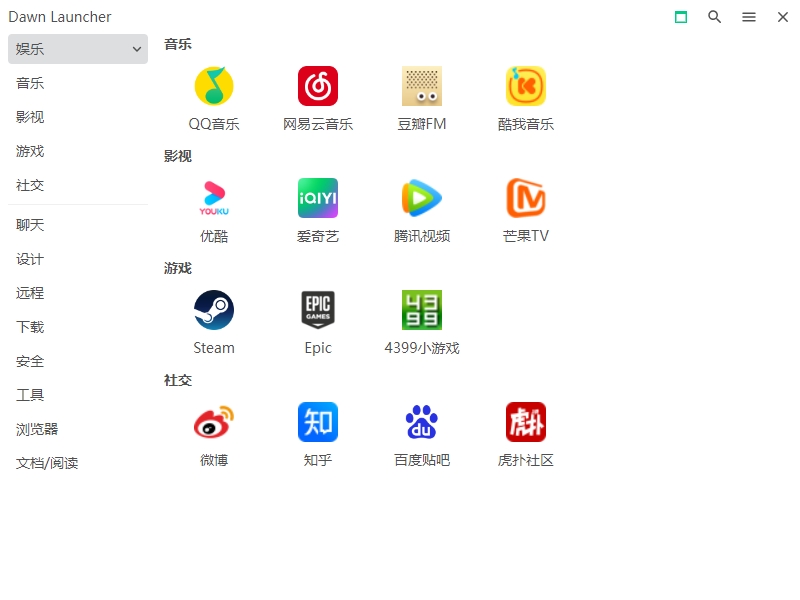This screenshot has height=600, width=800.
Task: Open the 网易云音乐 icon
Action: coord(318,86)
